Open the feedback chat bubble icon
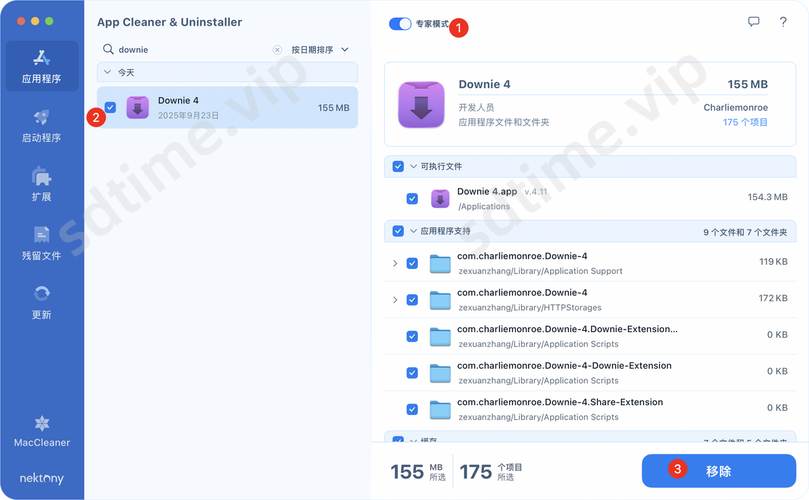809x500 pixels. tap(754, 22)
